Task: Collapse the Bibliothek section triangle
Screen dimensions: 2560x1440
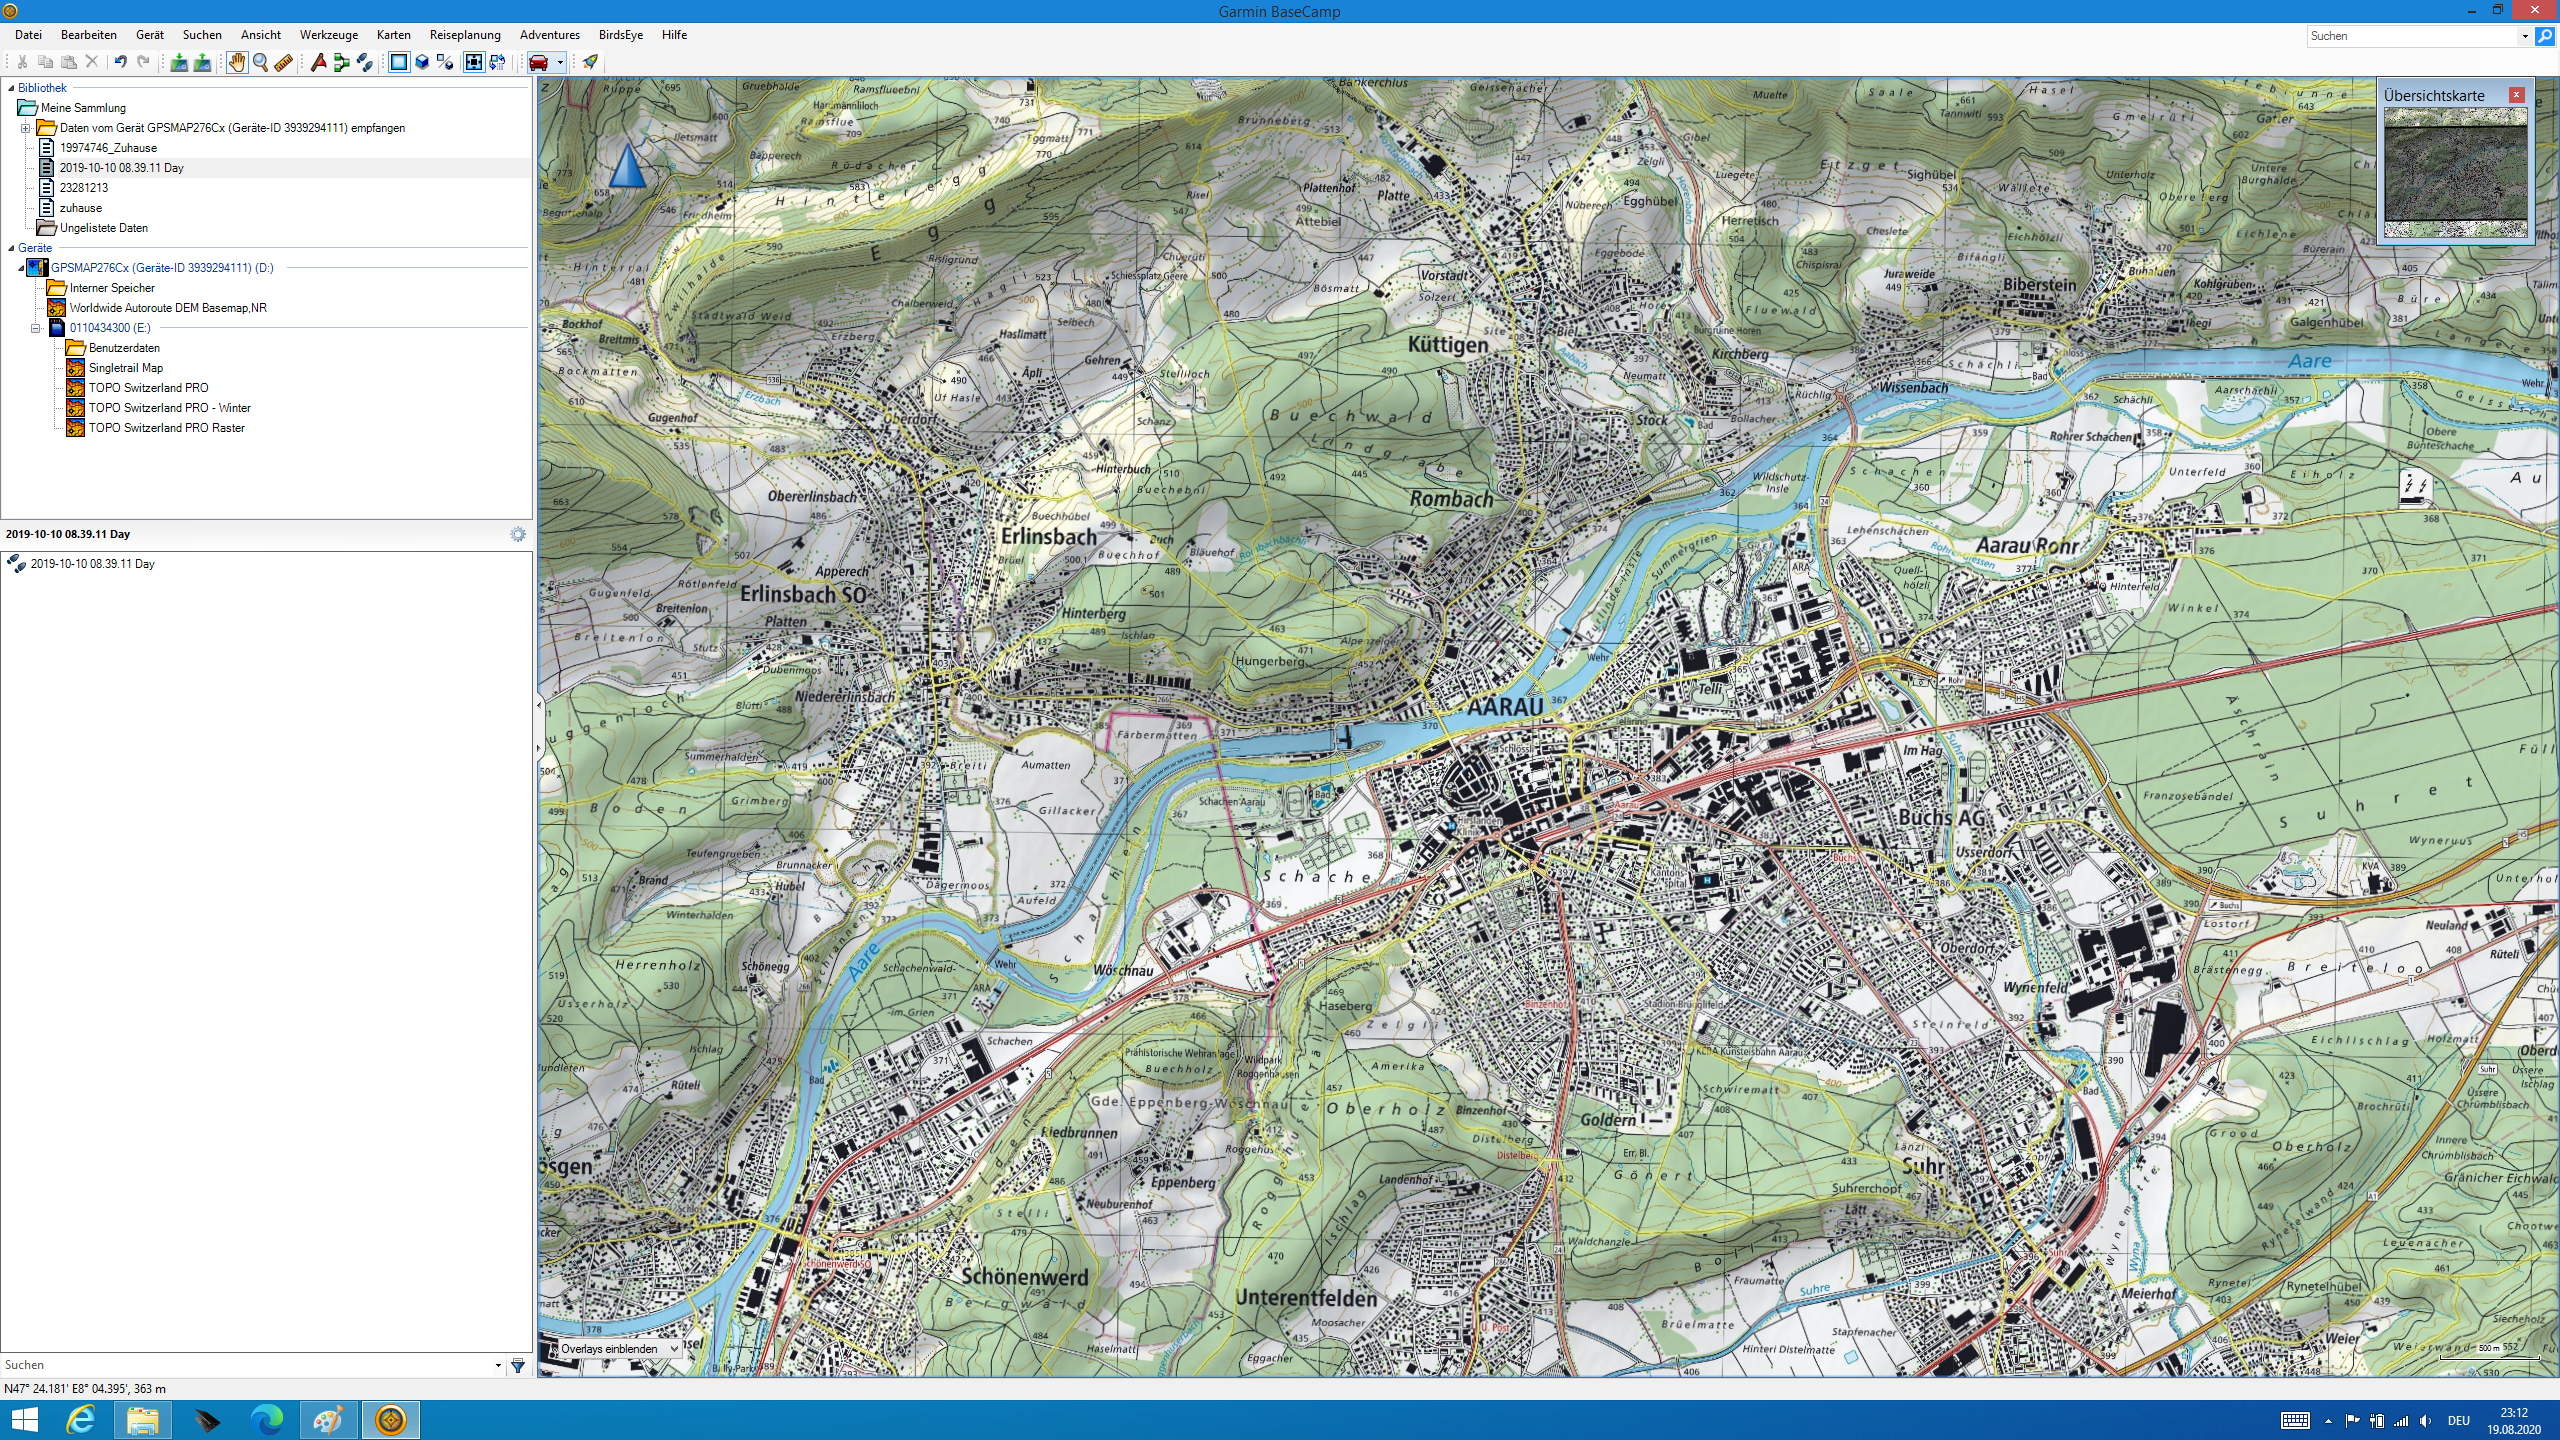Action: [x=11, y=88]
